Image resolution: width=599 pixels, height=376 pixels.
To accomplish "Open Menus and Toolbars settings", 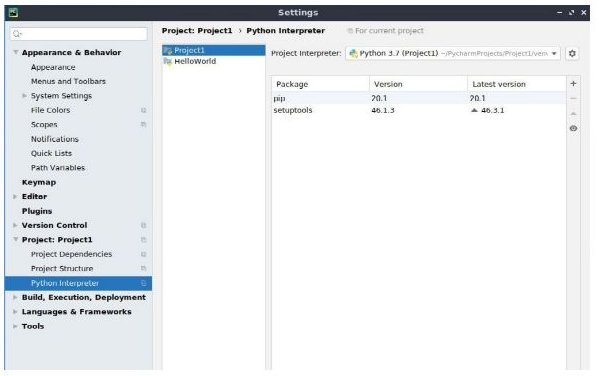I will pyautogui.click(x=68, y=81).
